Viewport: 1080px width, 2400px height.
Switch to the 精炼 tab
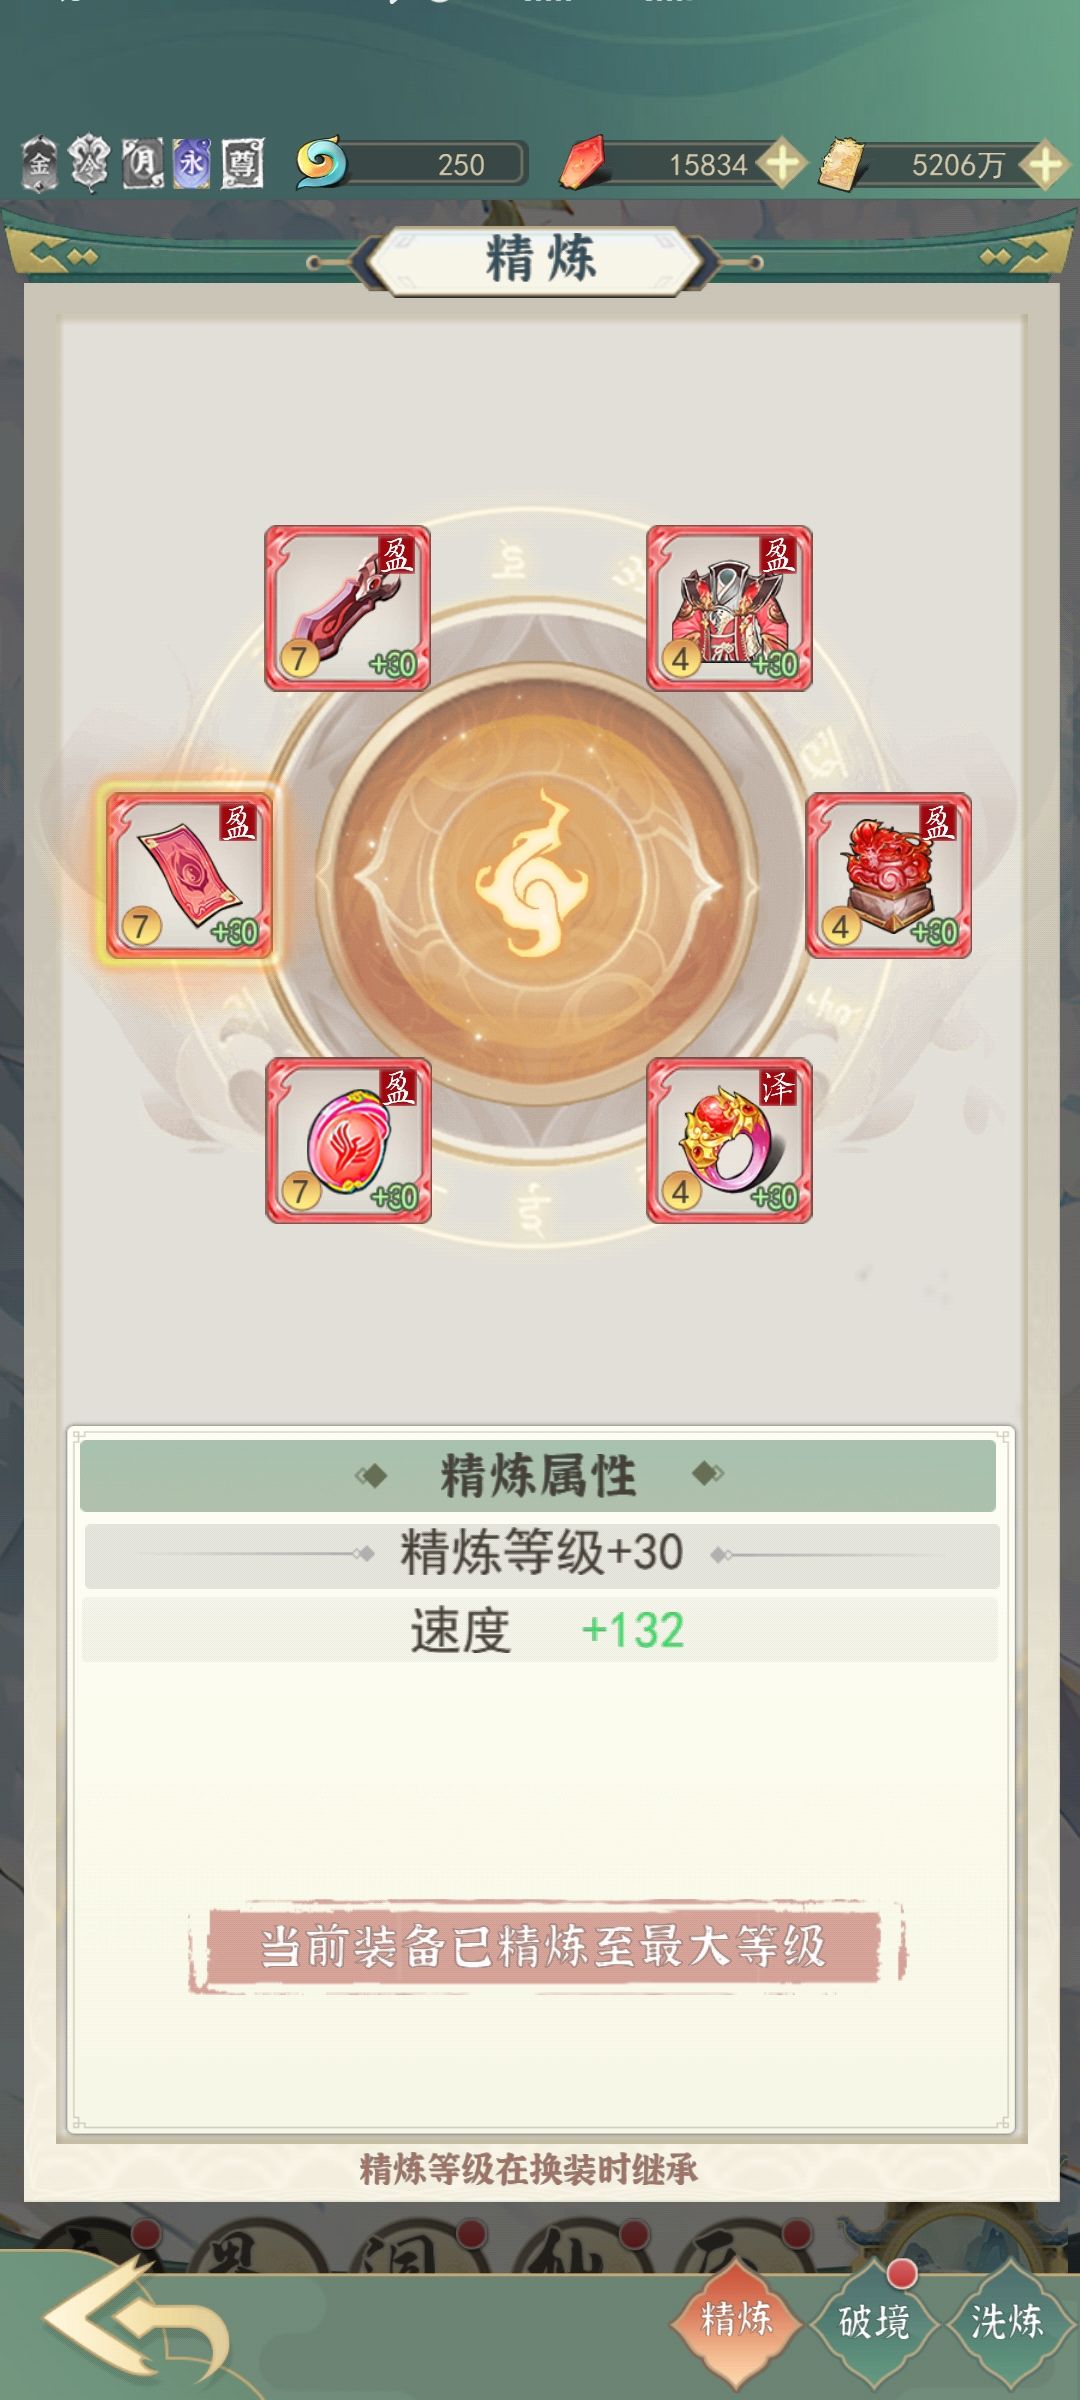736,2319
